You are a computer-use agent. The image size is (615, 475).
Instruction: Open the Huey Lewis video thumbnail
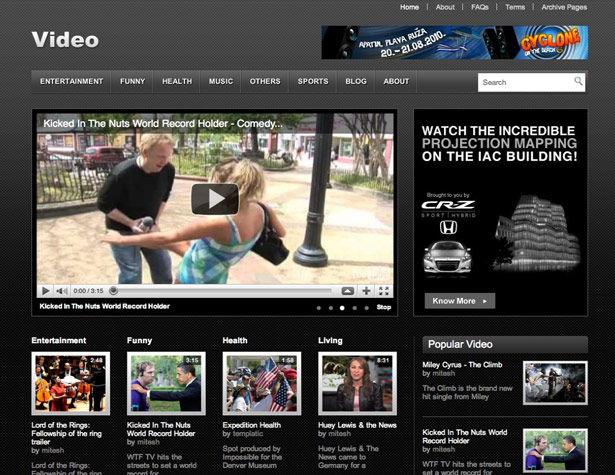(x=357, y=383)
